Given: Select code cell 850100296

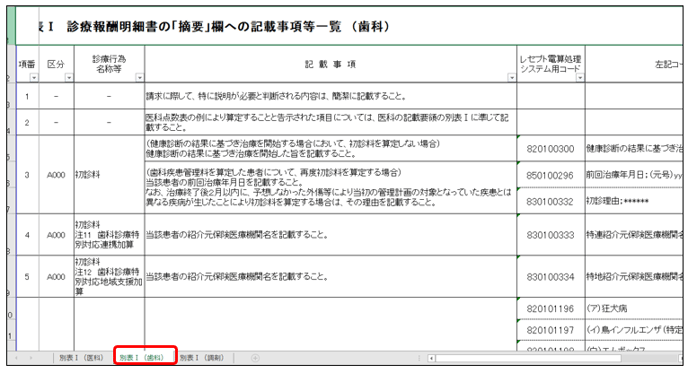Looking at the screenshot, I should (x=551, y=175).
